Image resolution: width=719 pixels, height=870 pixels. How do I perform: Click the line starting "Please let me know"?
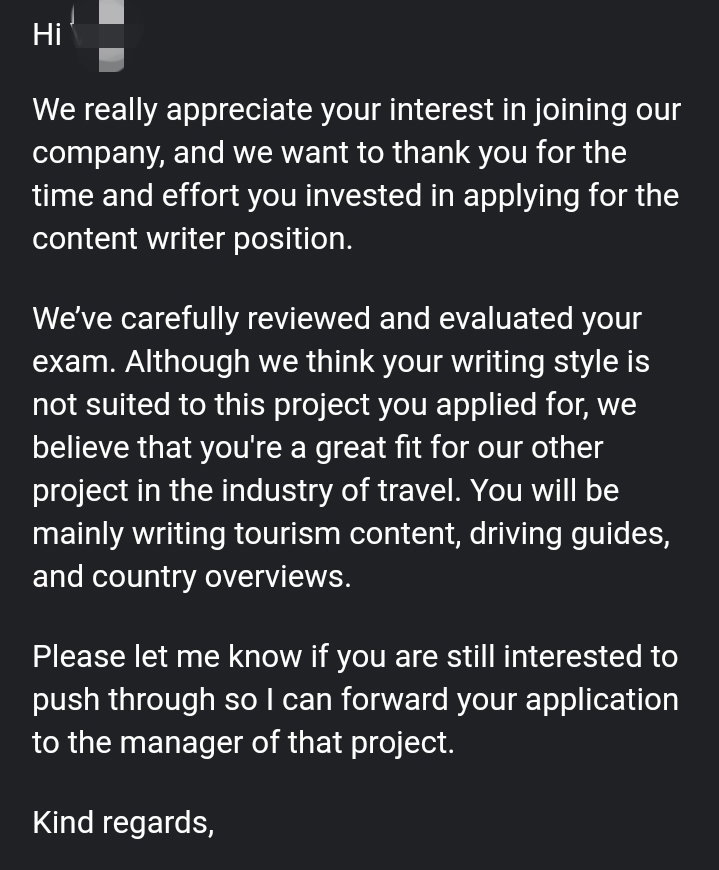click(355, 657)
